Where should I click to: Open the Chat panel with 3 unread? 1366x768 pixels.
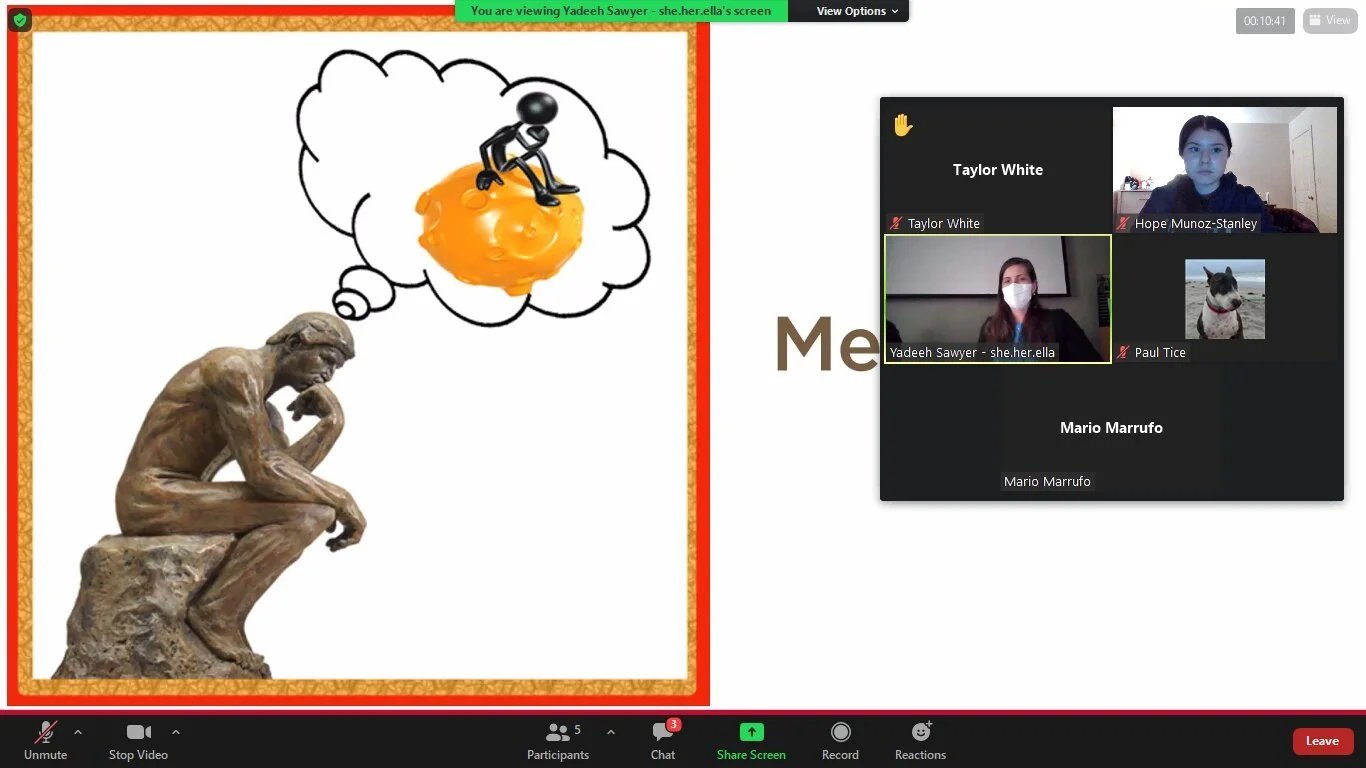[x=663, y=741]
